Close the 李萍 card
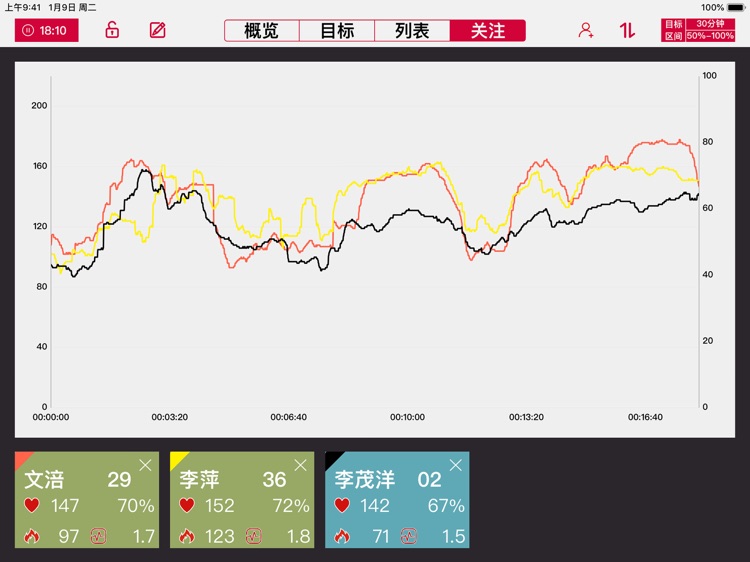 (x=300, y=465)
